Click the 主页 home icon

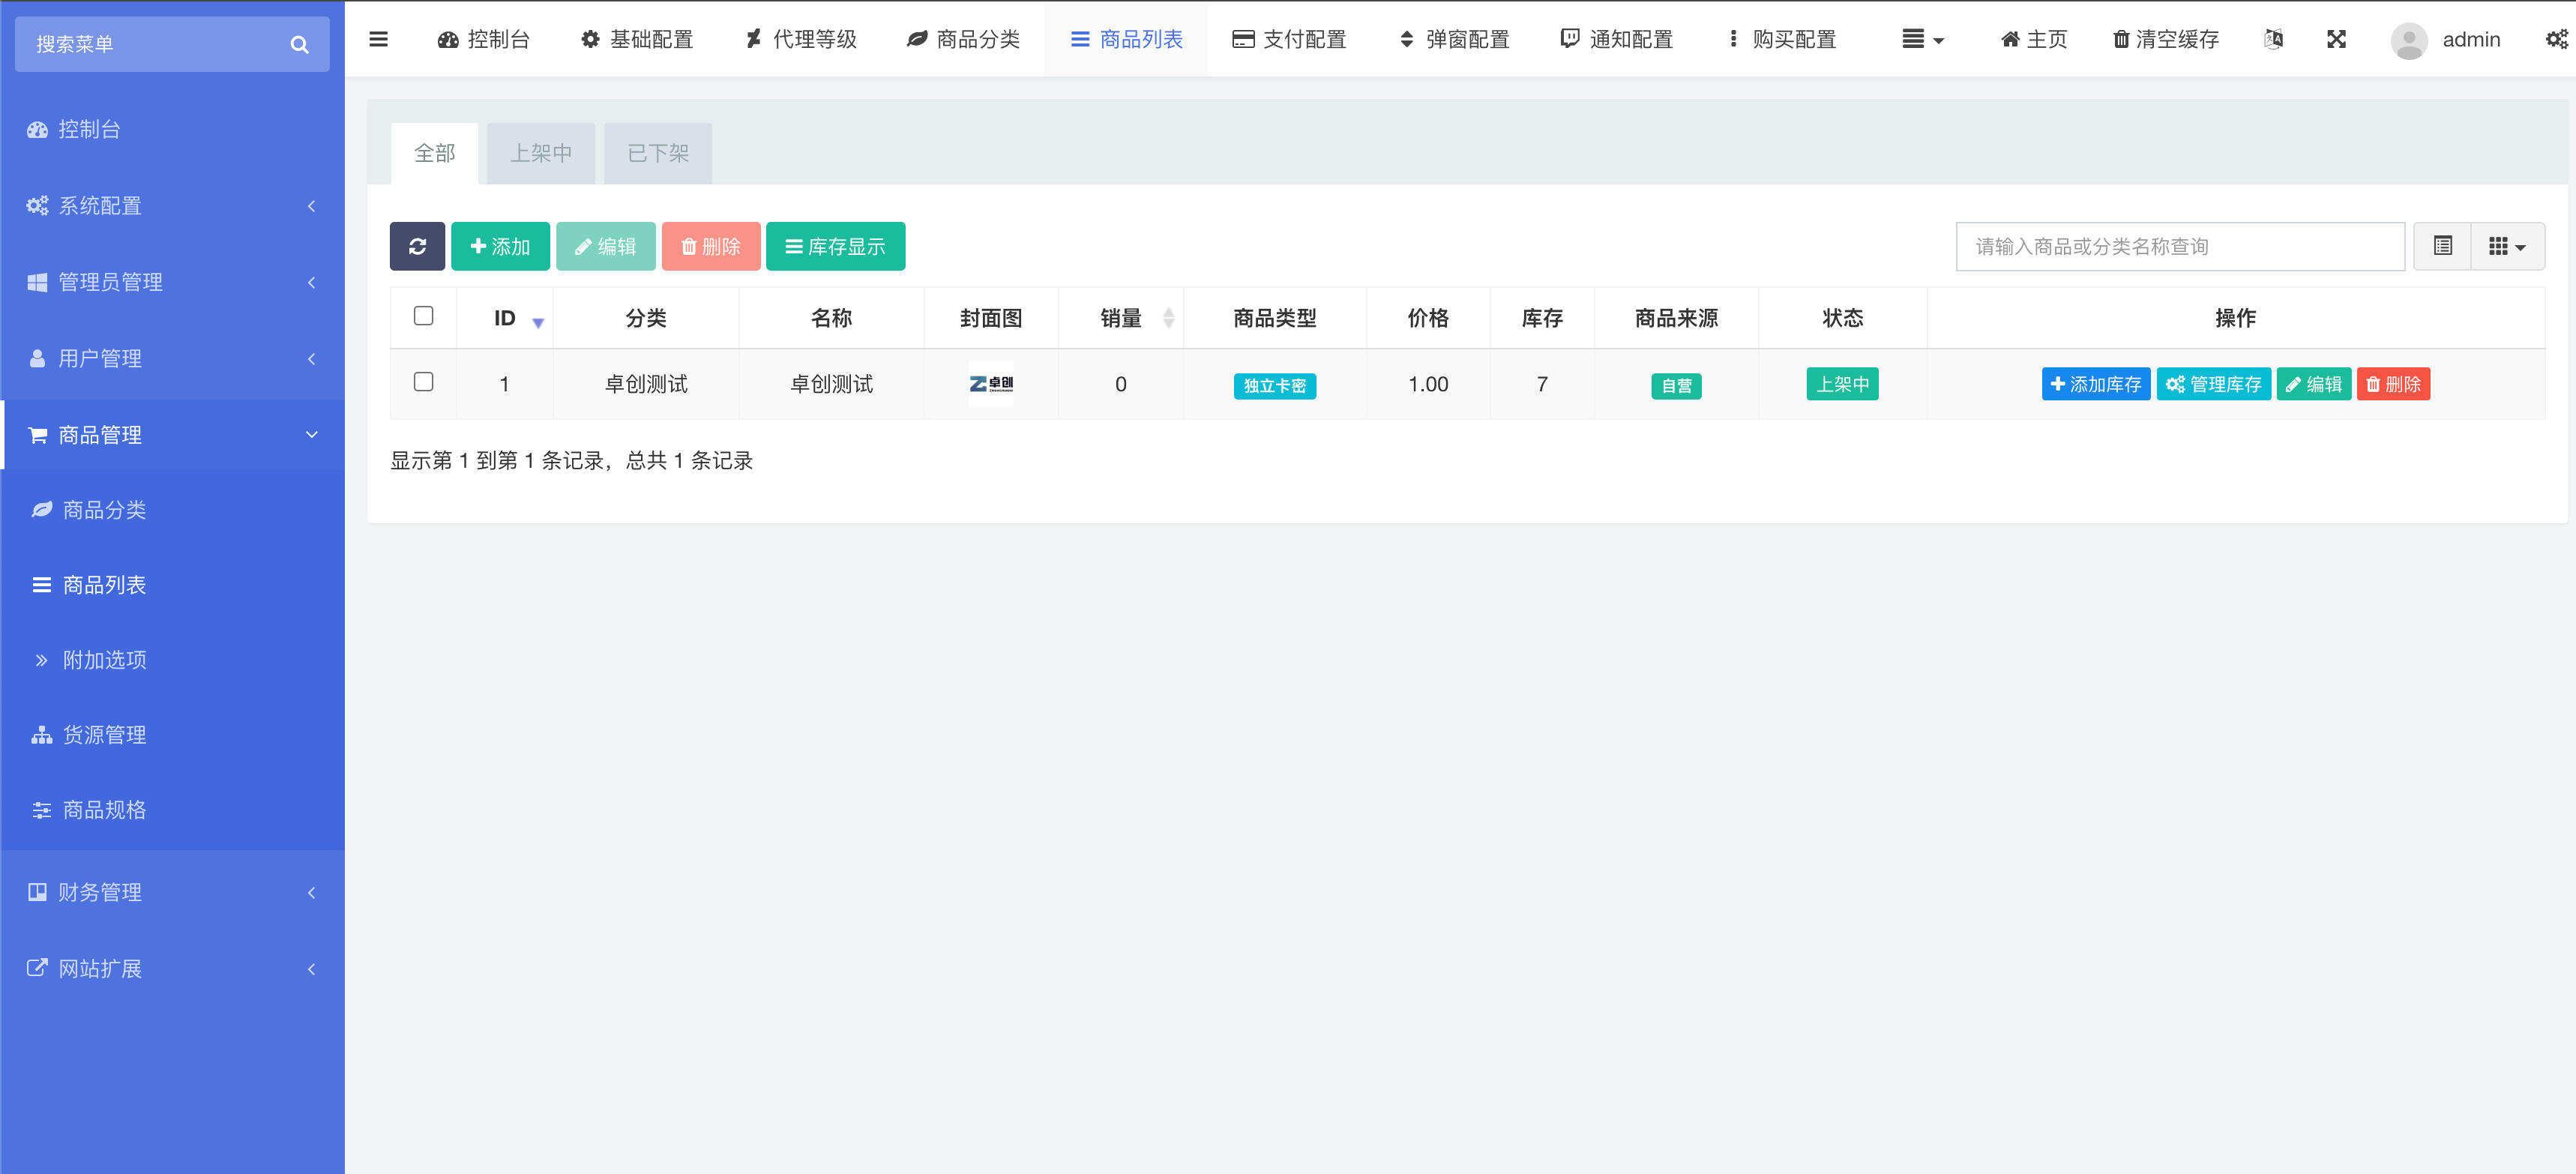tap(2009, 39)
